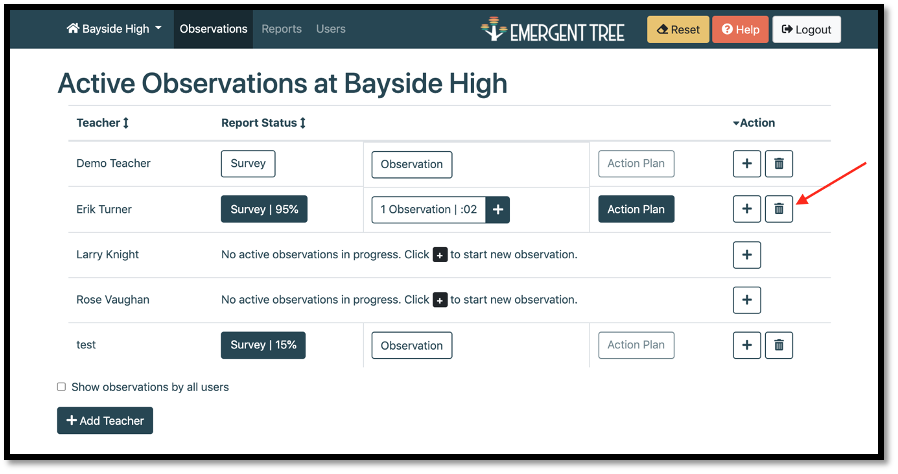Click the plus icon in Rose Vaughan's Action column
Image resolution: width=898 pixels, height=474 pixels.
[747, 299]
